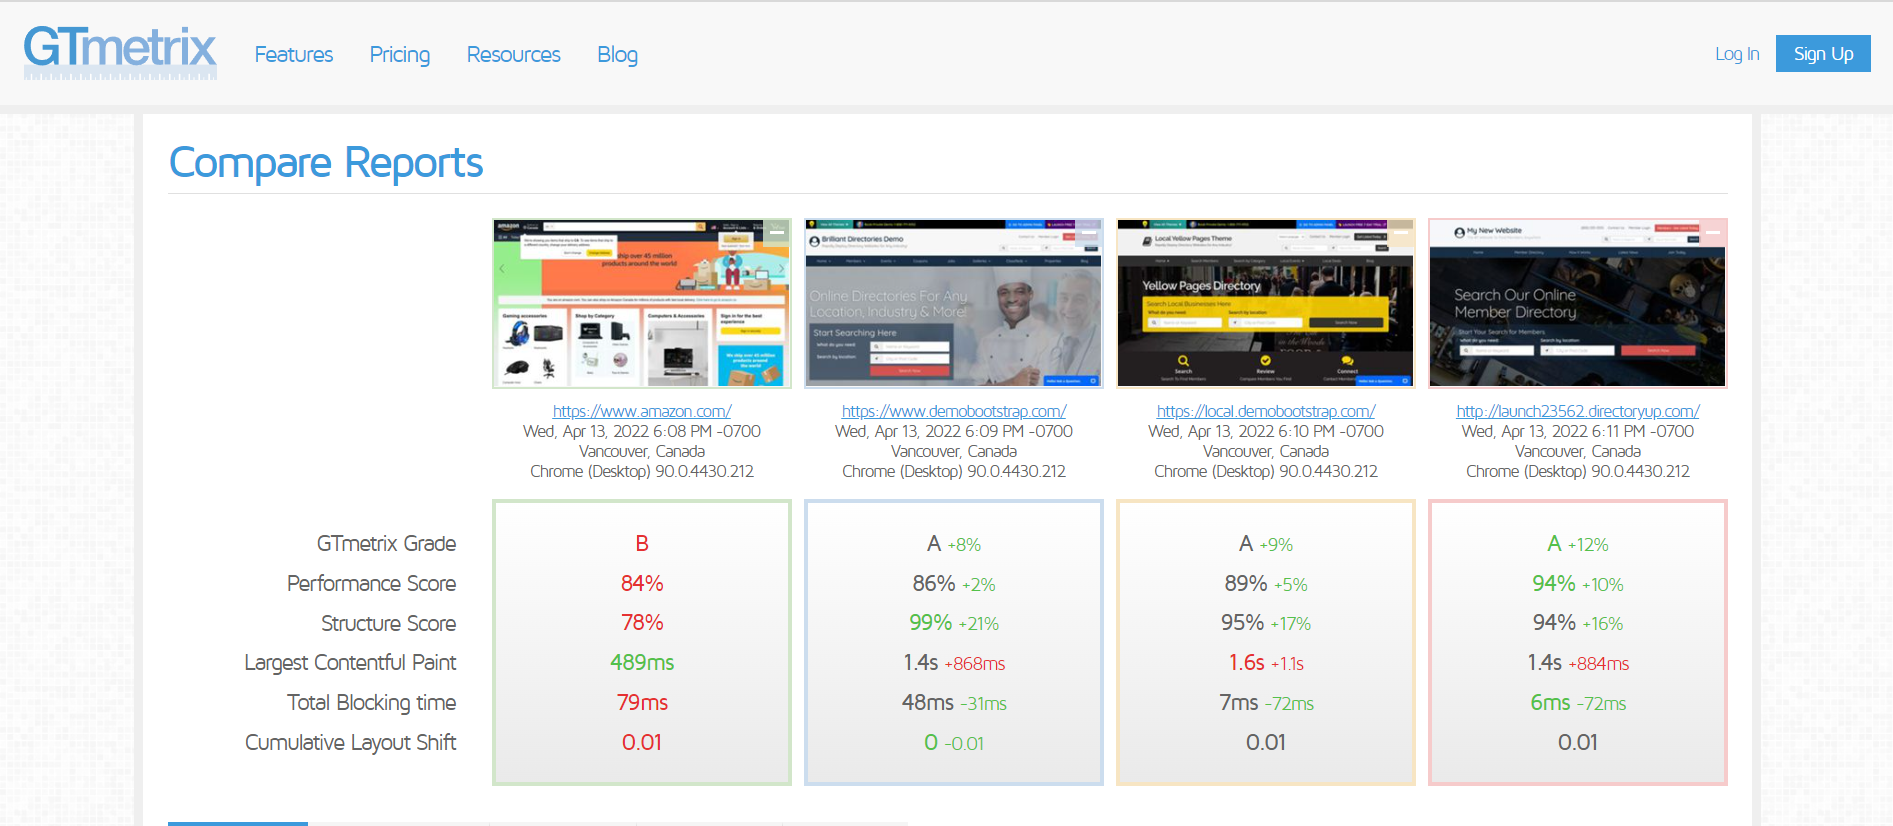
Task: Click the 99% +21% structure value
Action: click(954, 623)
